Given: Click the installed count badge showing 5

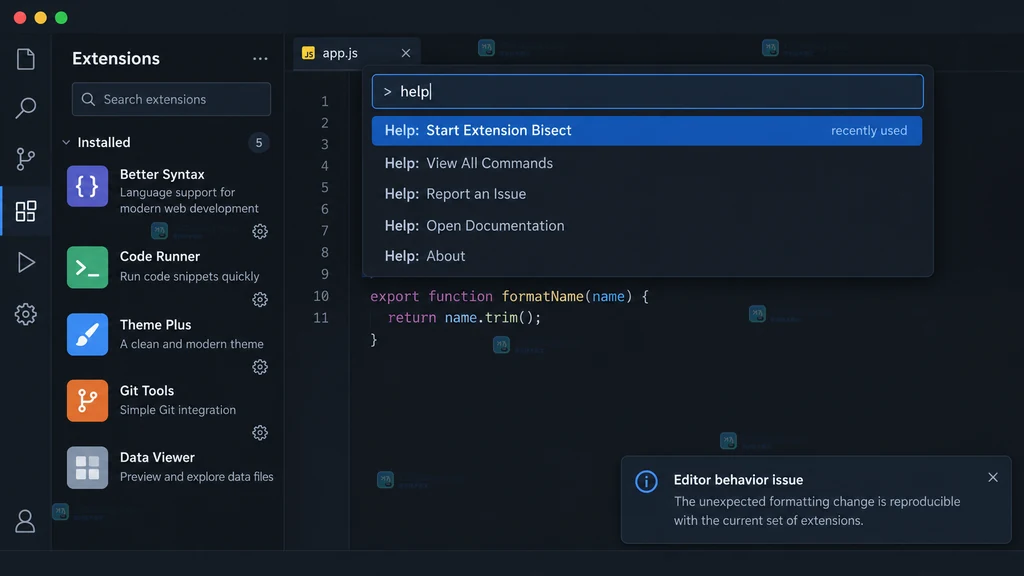Looking at the screenshot, I should [259, 142].
